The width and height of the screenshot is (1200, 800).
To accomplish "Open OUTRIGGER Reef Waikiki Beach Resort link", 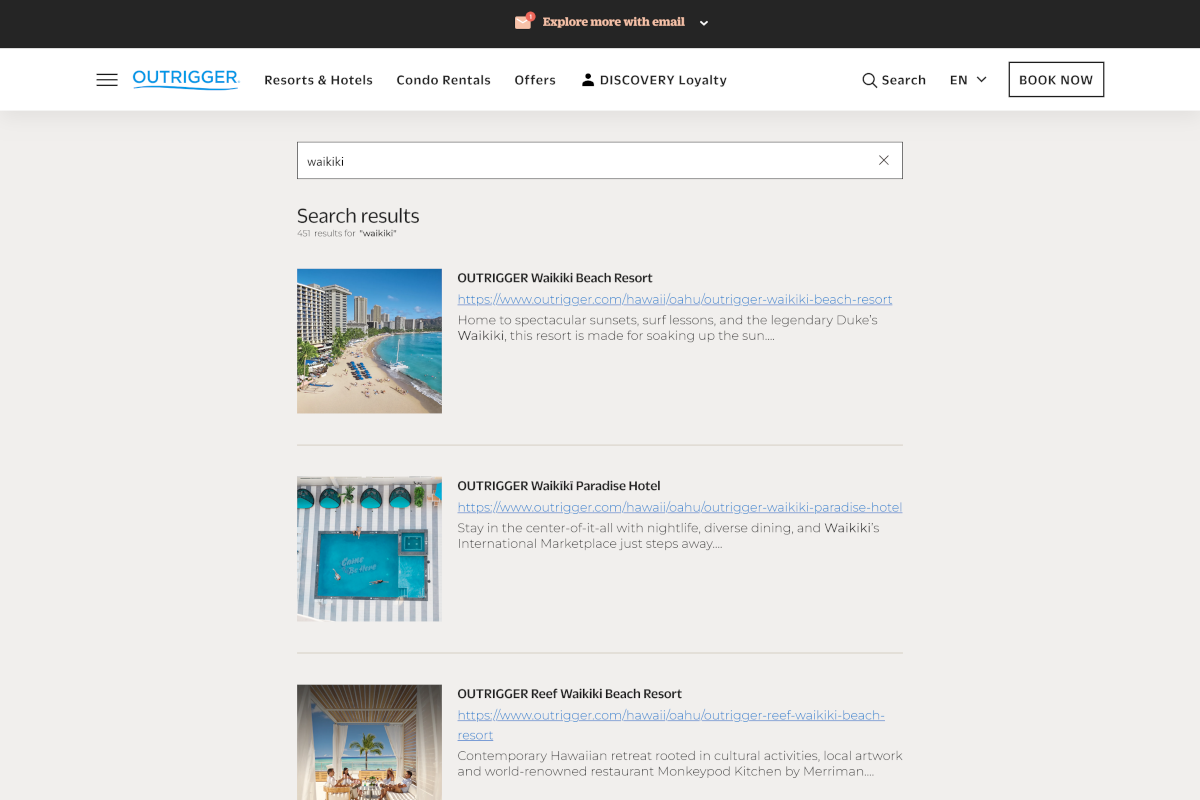I will [x=569, y=693].
